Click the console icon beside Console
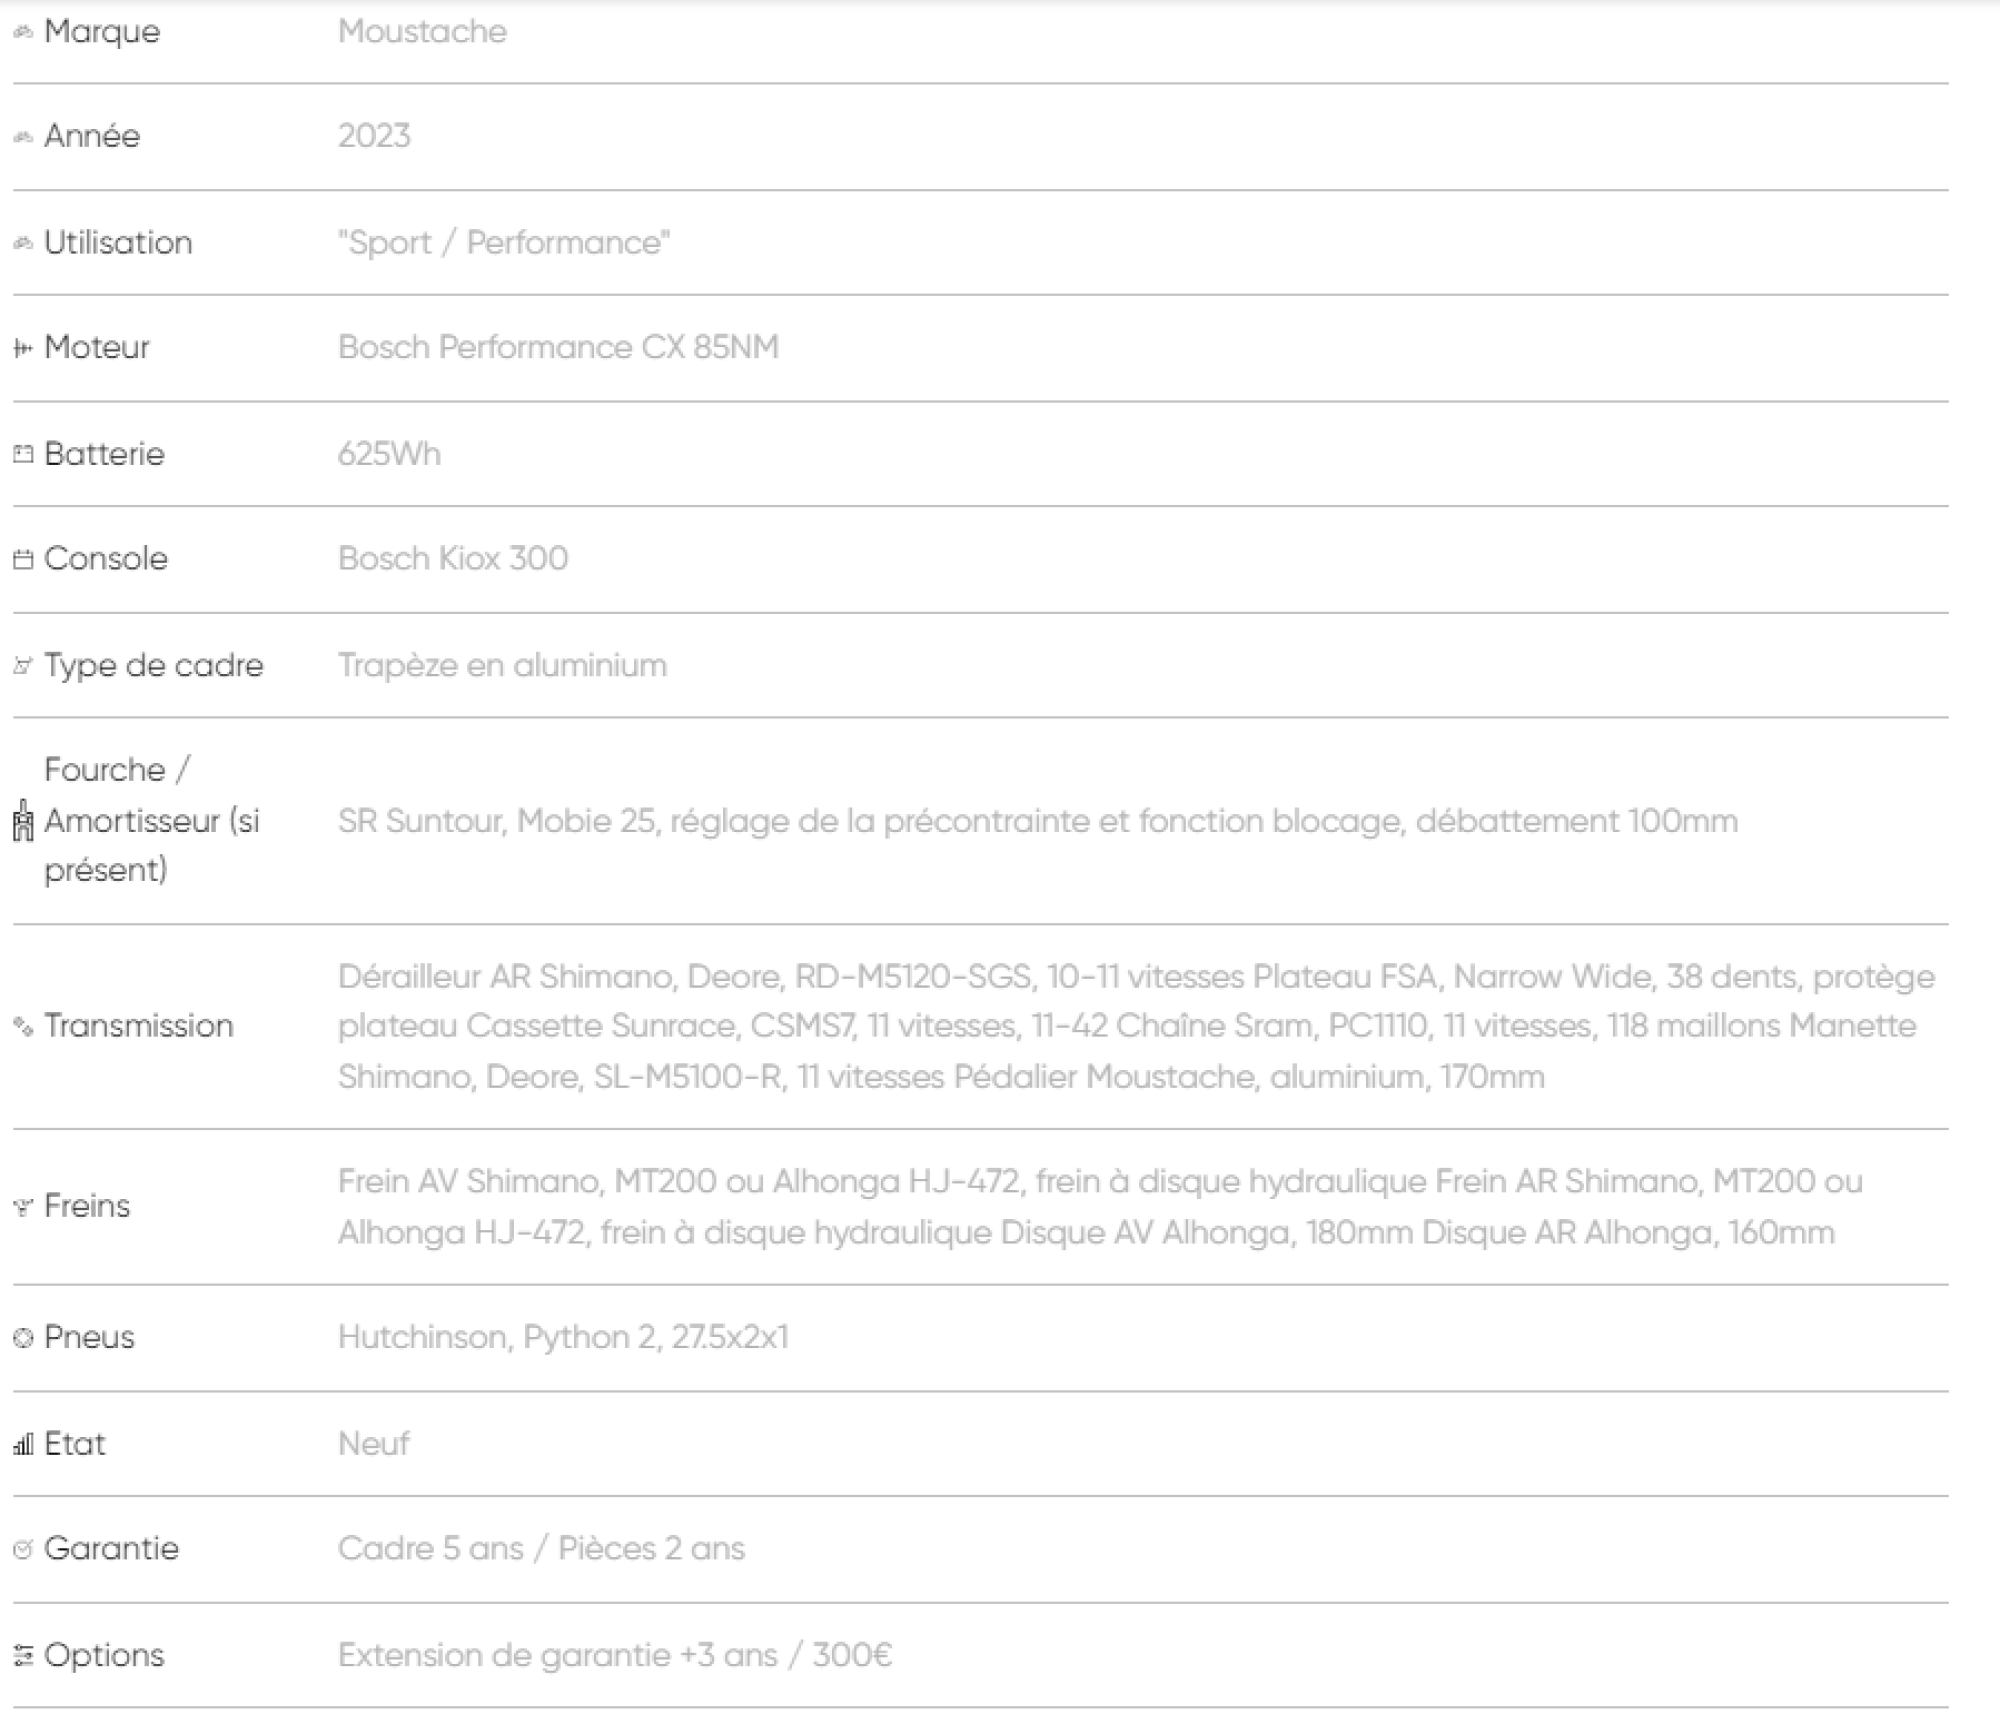This screenshot has height=1724, width=2000. (x=23, y=559)
